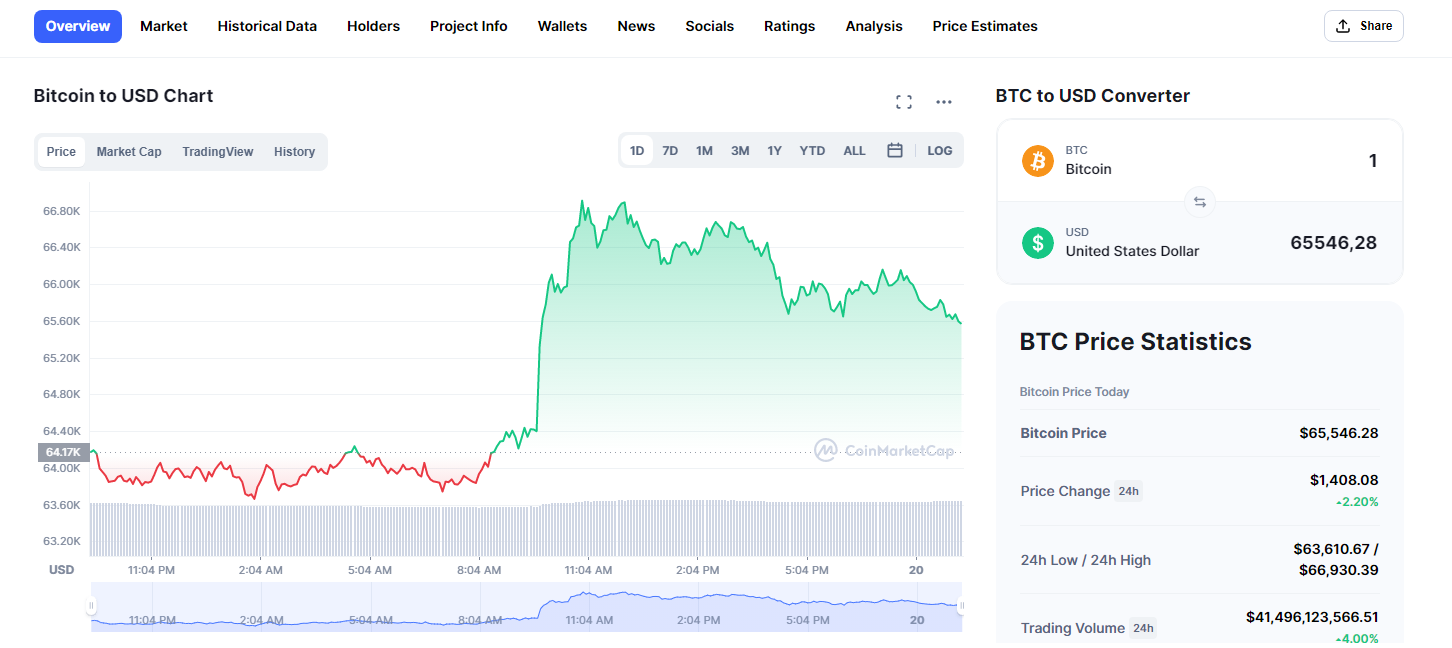1452x648 pixels.
Task: Open the fullscreen chart icon
Action: [904, 102]
